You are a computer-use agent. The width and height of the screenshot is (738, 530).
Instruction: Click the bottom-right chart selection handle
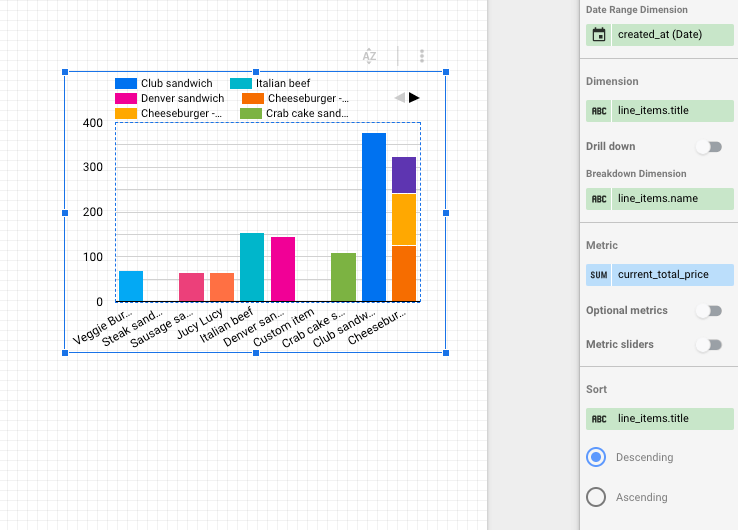point(446,353)
